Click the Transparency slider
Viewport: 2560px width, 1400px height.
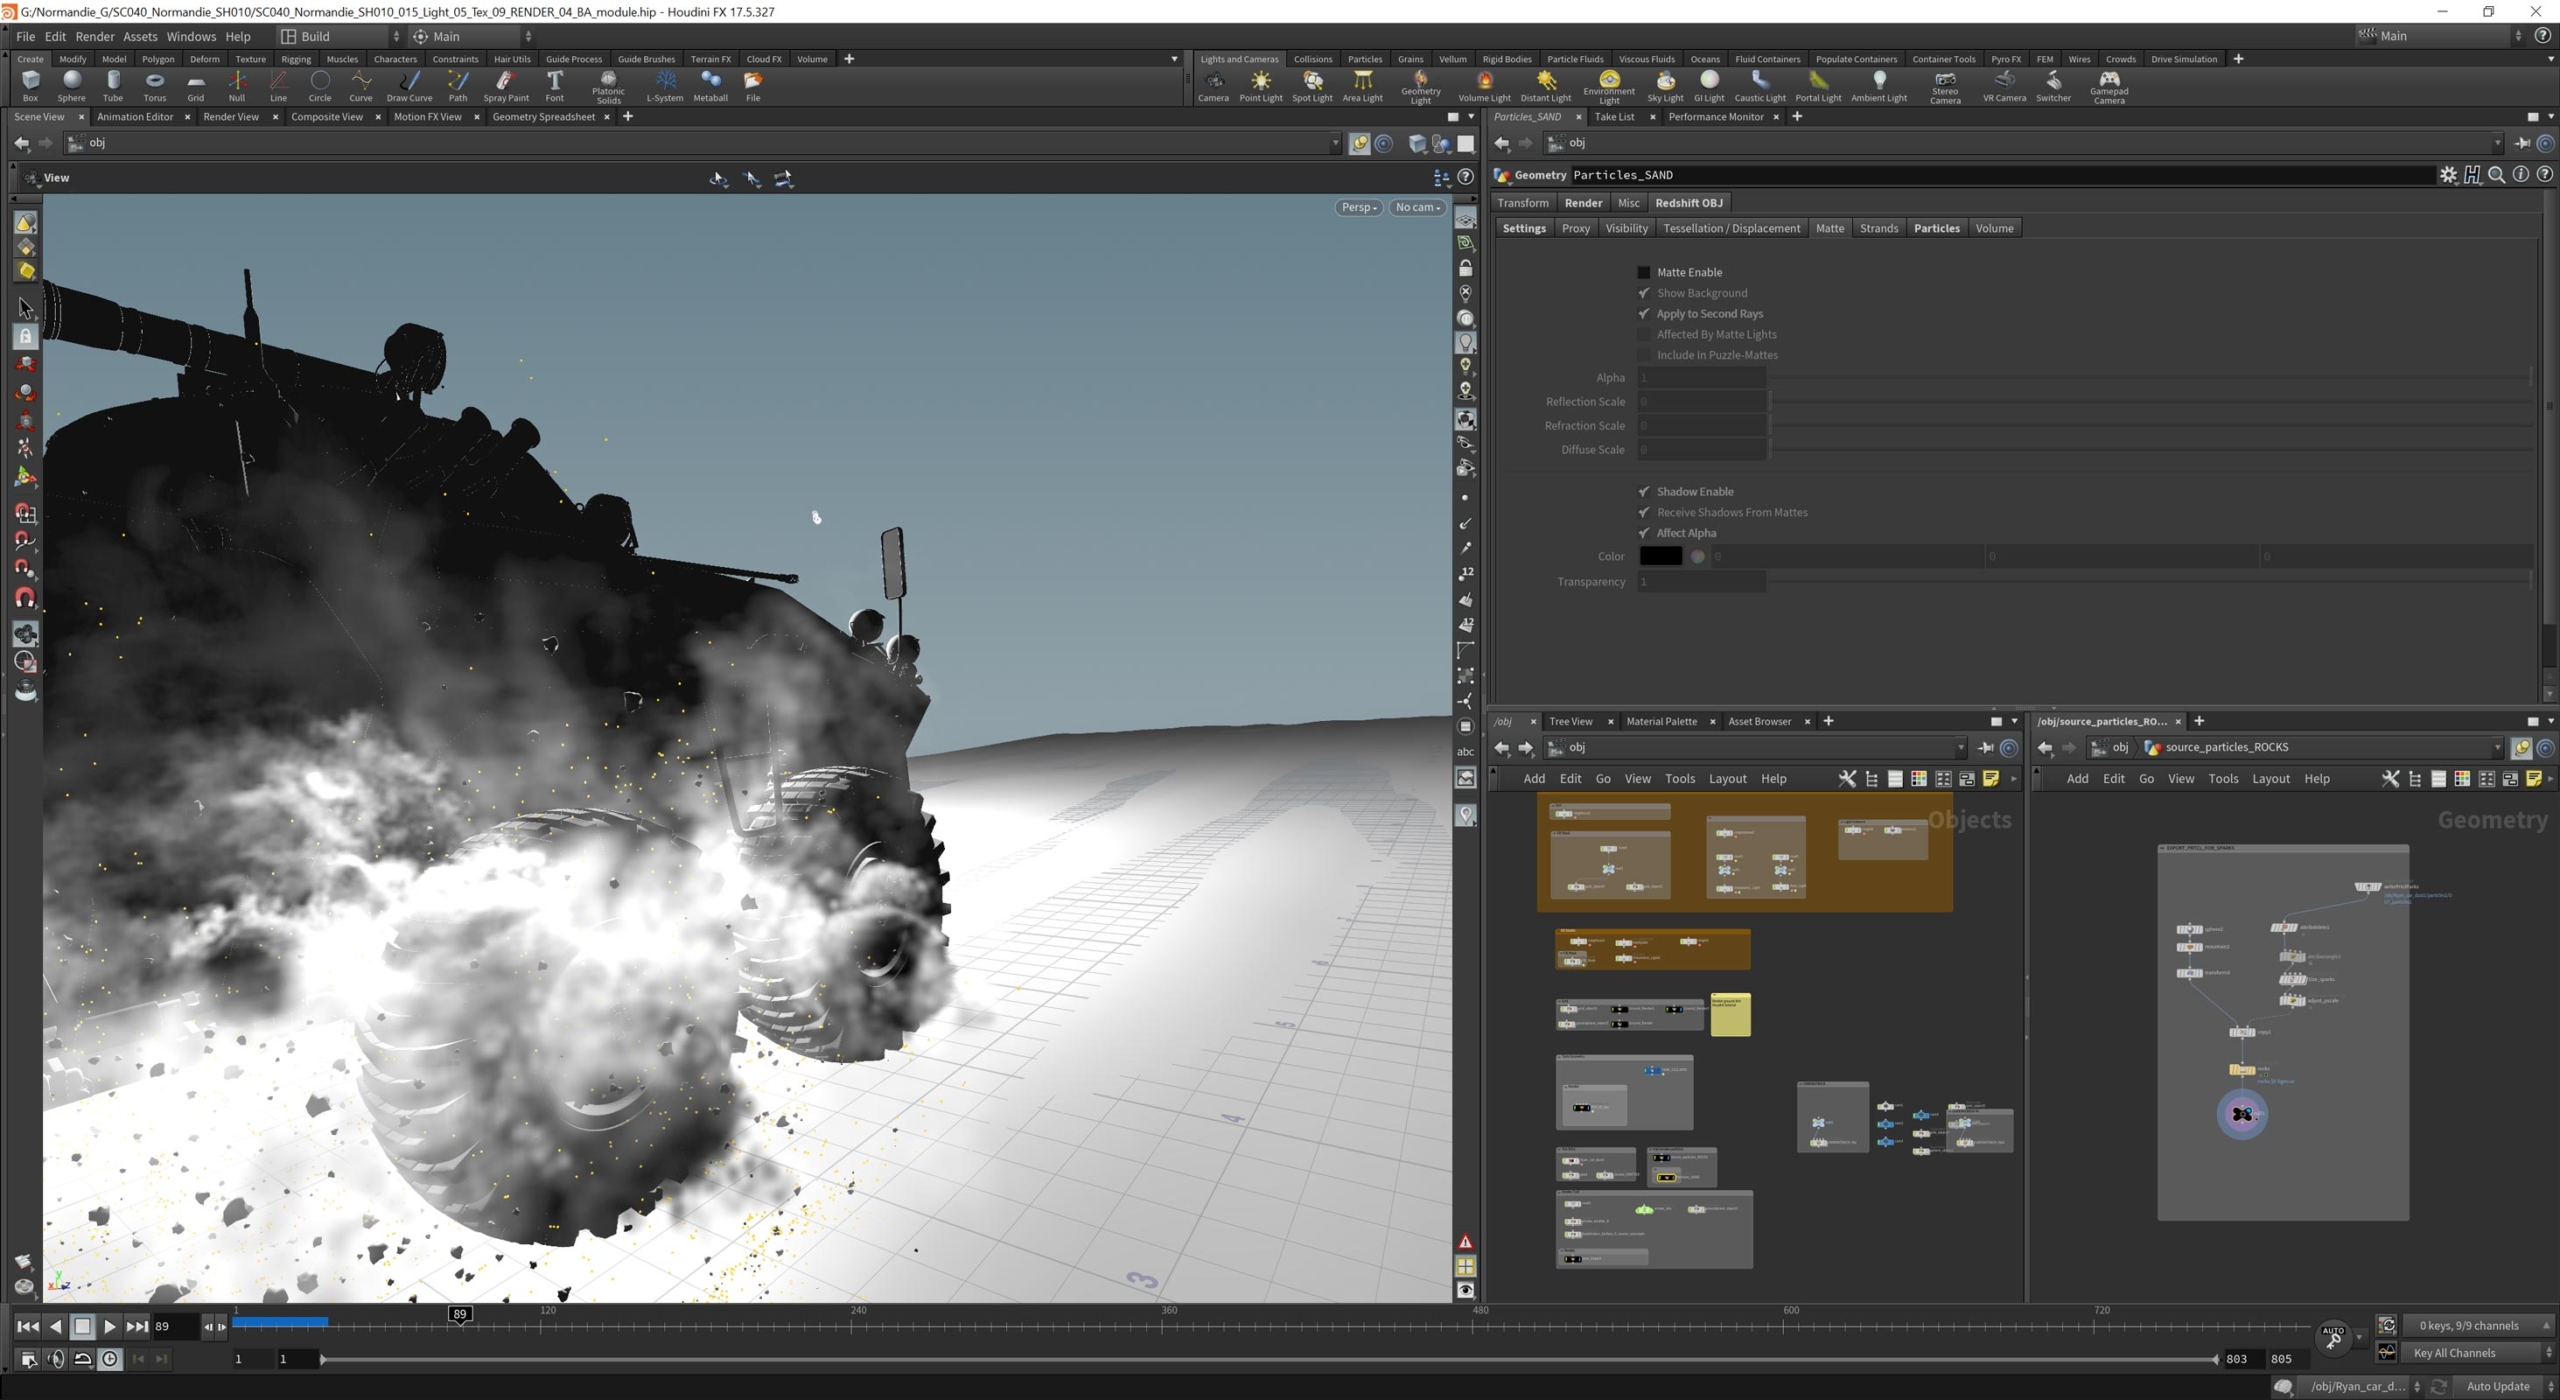coord(2149,582)
